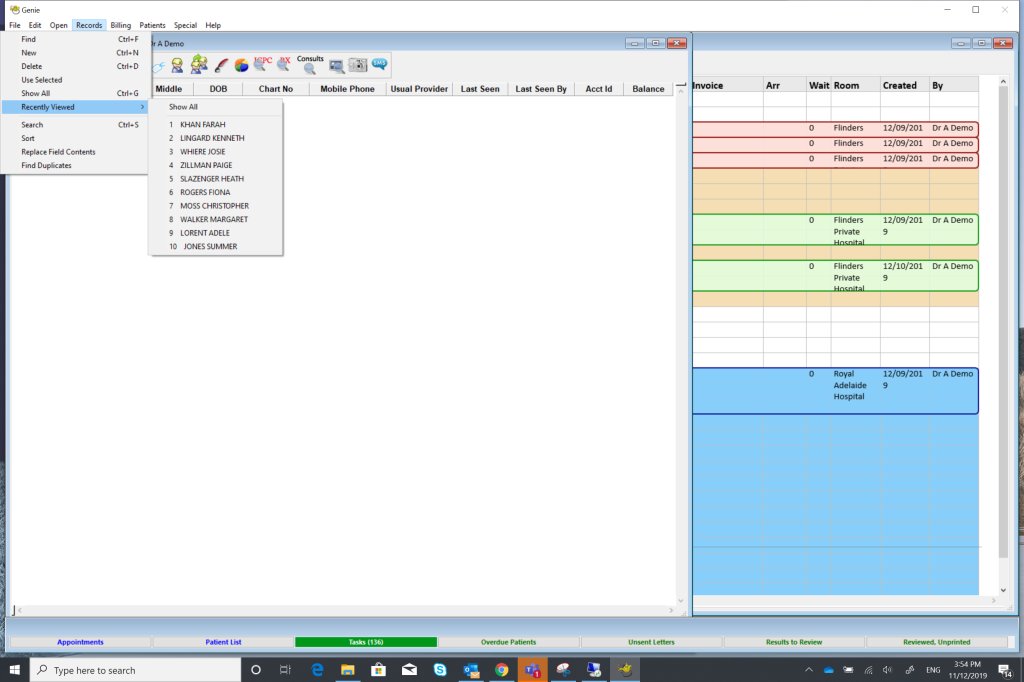Click the RX prescription search icon
This screenshot has width=1024, height=682.
tap(284, 63)
